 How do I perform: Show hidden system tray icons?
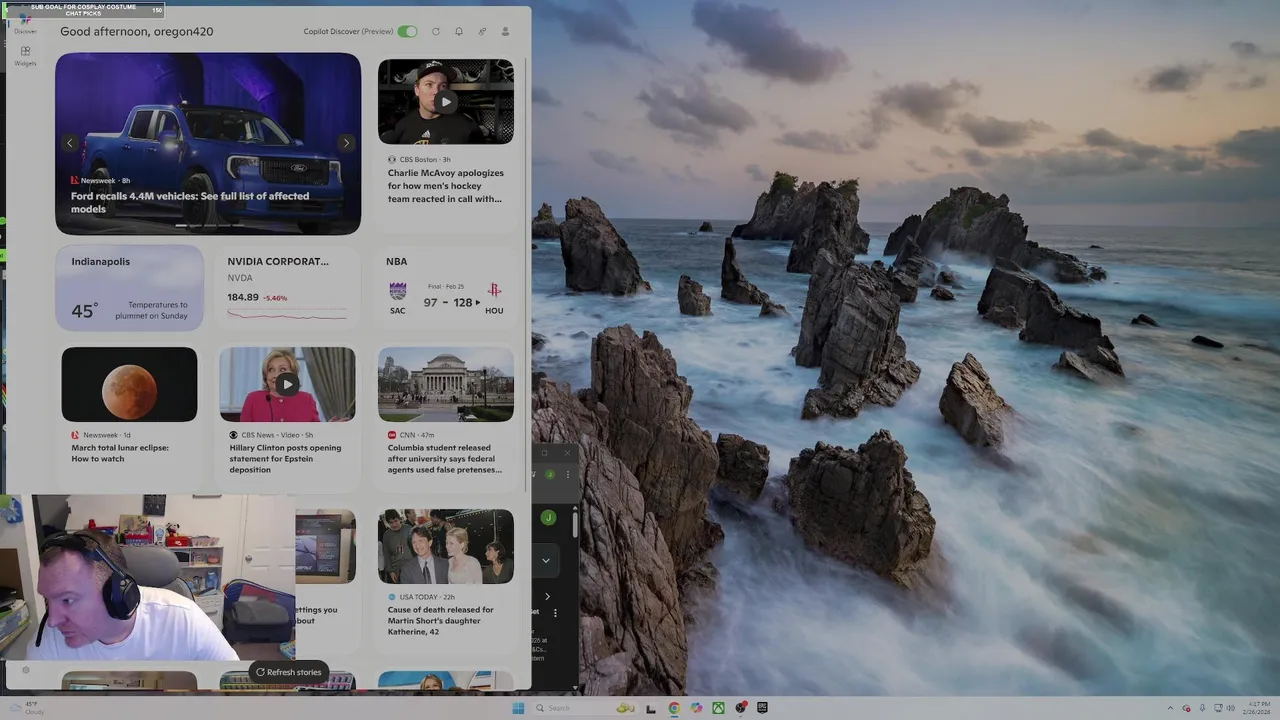click(1170, 708)
